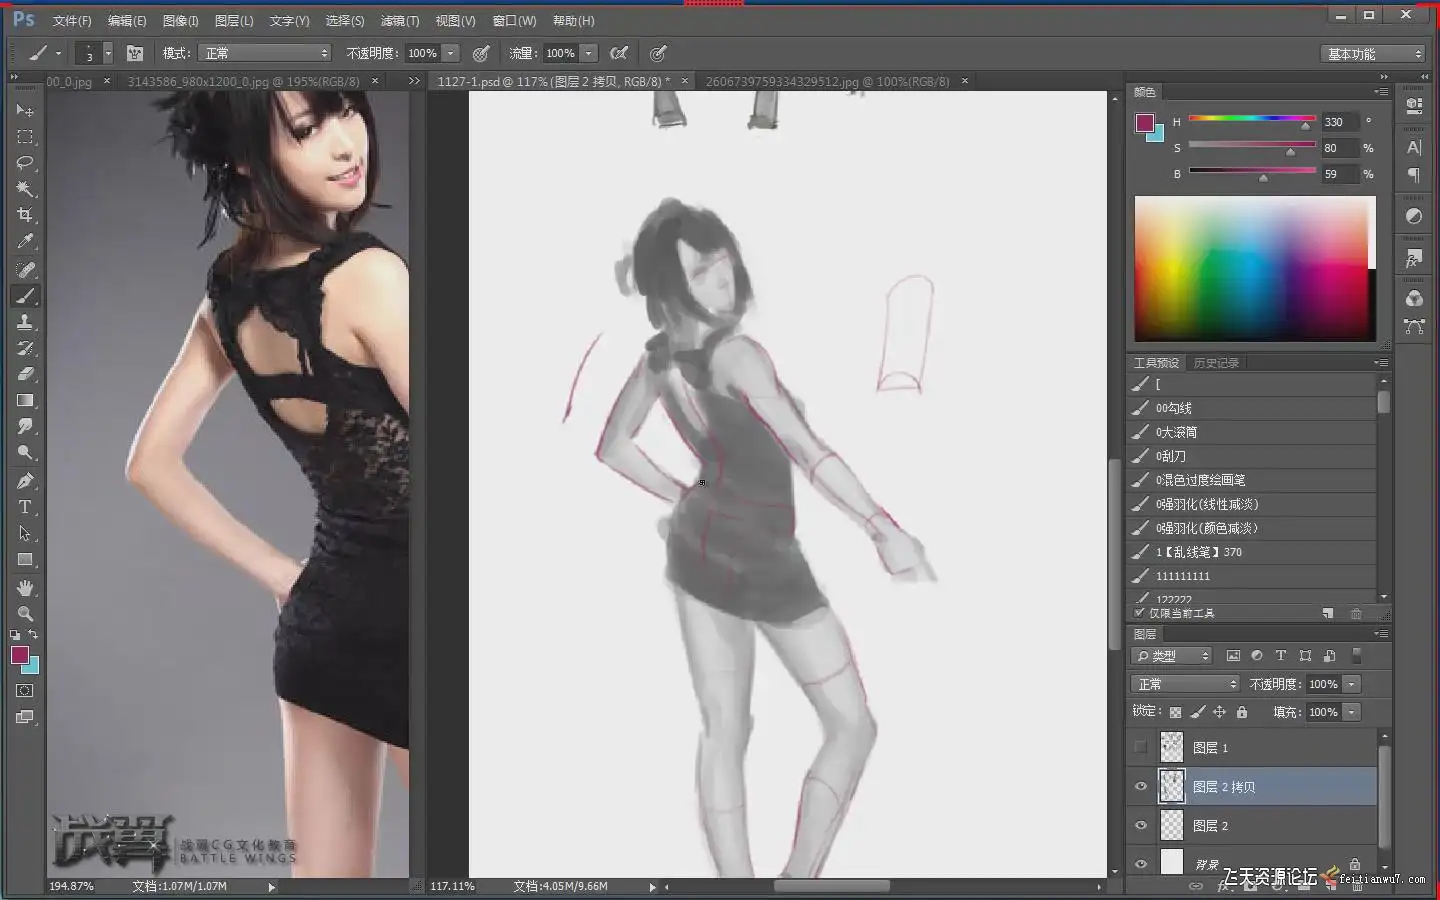Show the 图层 1 layer
Viewport: 1440px width, 900px height.
point(1141,747)
